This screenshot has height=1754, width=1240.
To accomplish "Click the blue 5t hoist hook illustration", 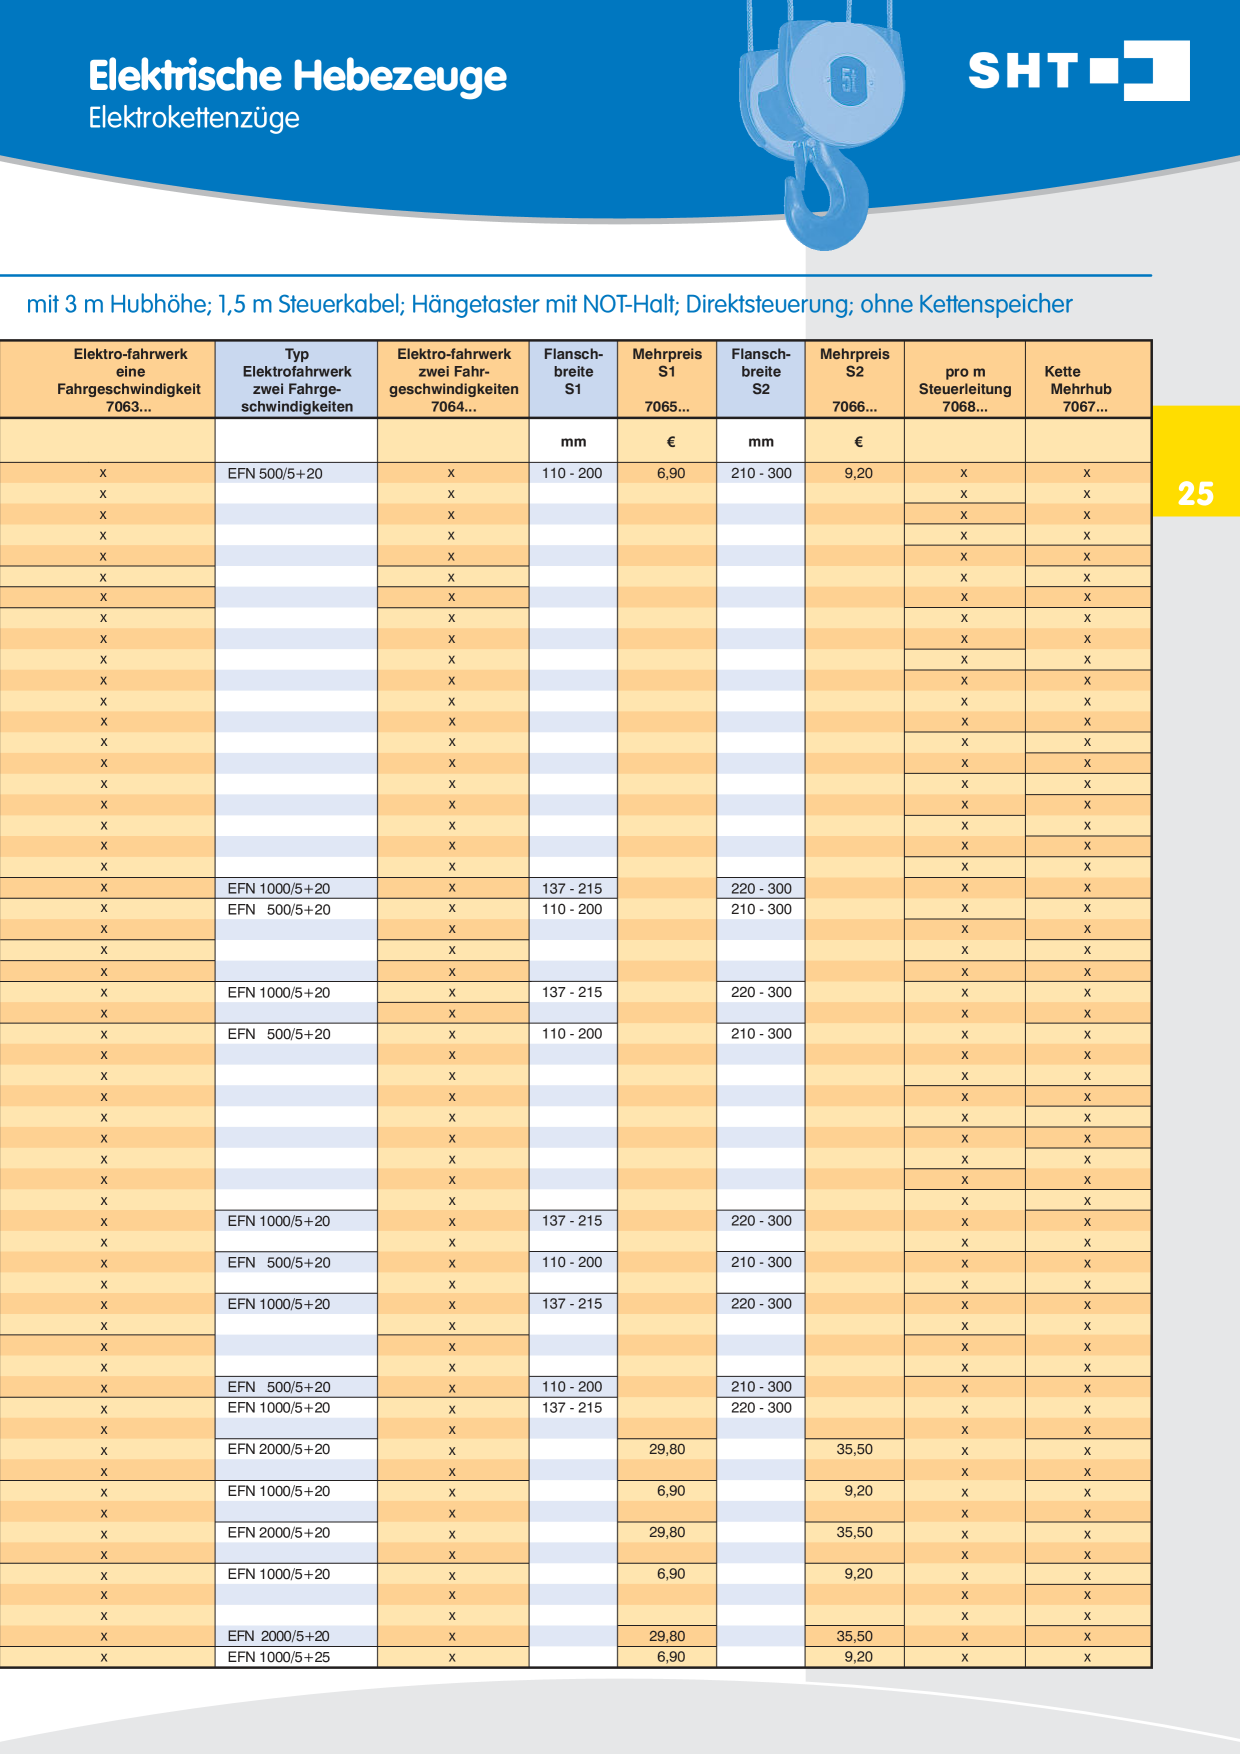I will (822, 125).
